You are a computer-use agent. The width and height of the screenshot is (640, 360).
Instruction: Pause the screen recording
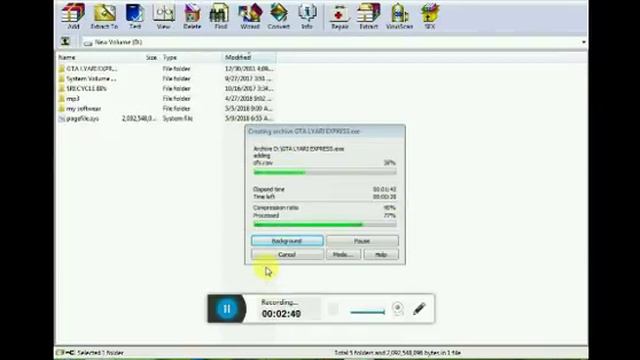(227, 309)
